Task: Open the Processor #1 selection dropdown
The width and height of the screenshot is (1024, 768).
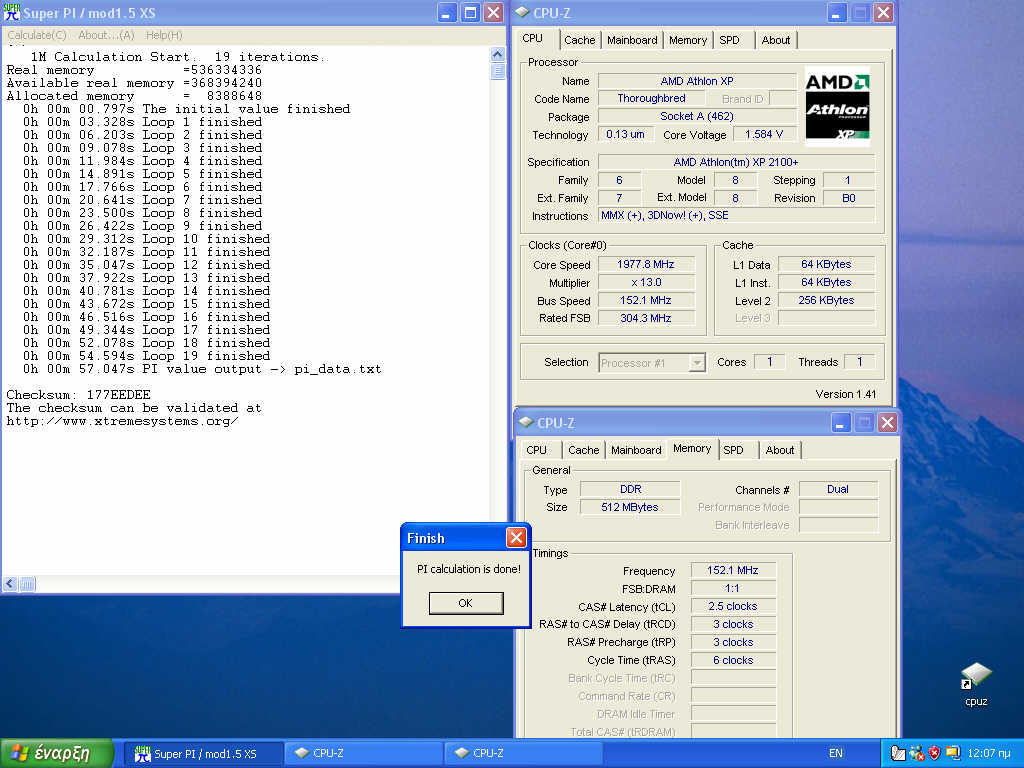Action: click(x=697, y=362)
